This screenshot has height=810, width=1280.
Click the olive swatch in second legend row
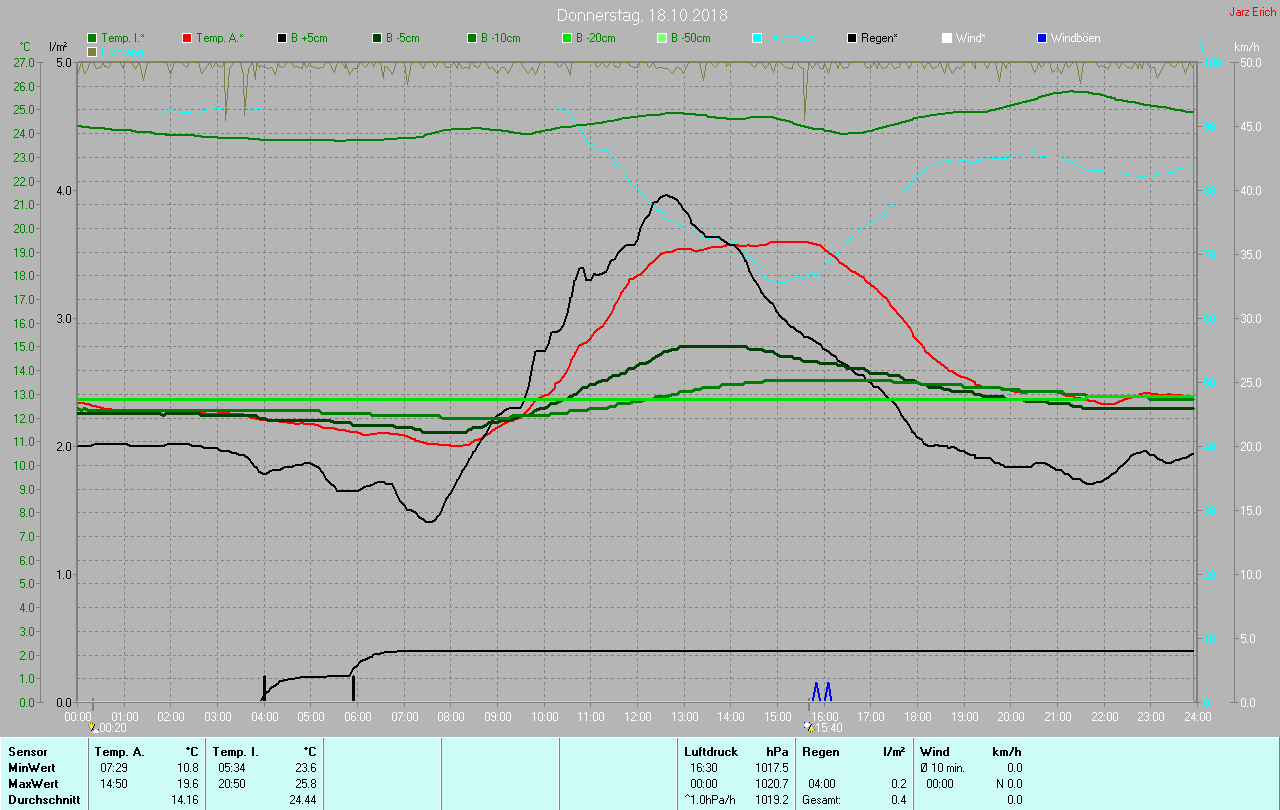click(x=93, y=51)
